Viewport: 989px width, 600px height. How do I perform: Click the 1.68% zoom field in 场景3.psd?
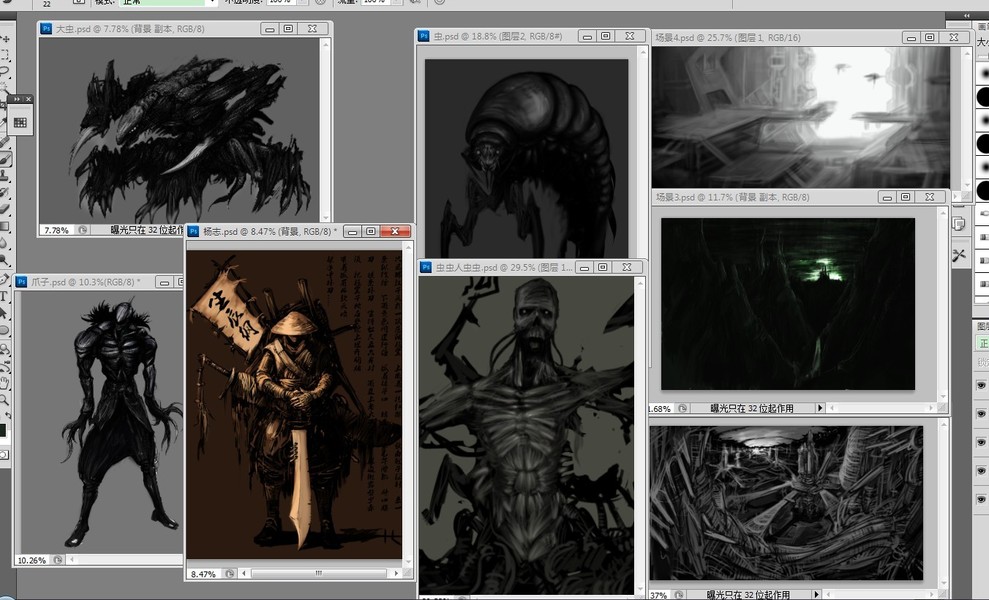click(660, 409)
